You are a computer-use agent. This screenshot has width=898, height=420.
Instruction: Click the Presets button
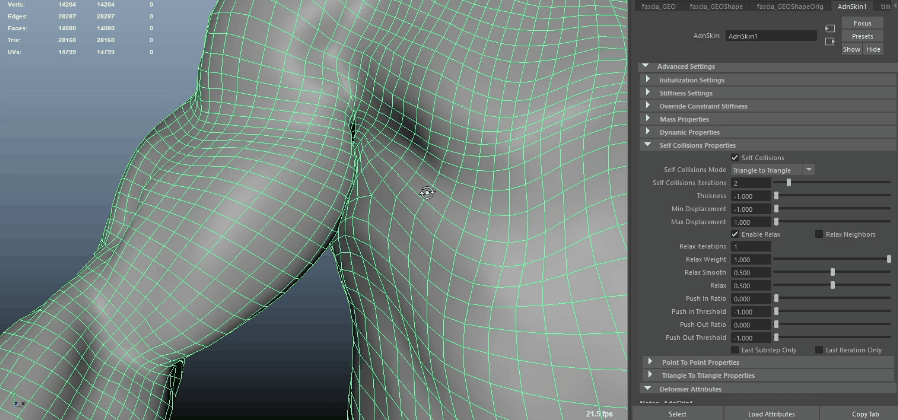(862, 36)
